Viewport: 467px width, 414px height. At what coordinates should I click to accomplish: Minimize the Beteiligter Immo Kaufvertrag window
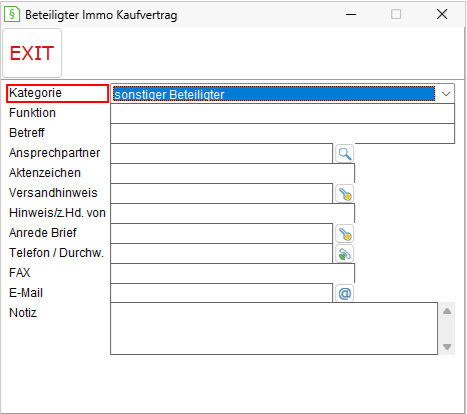click(351, 14)
